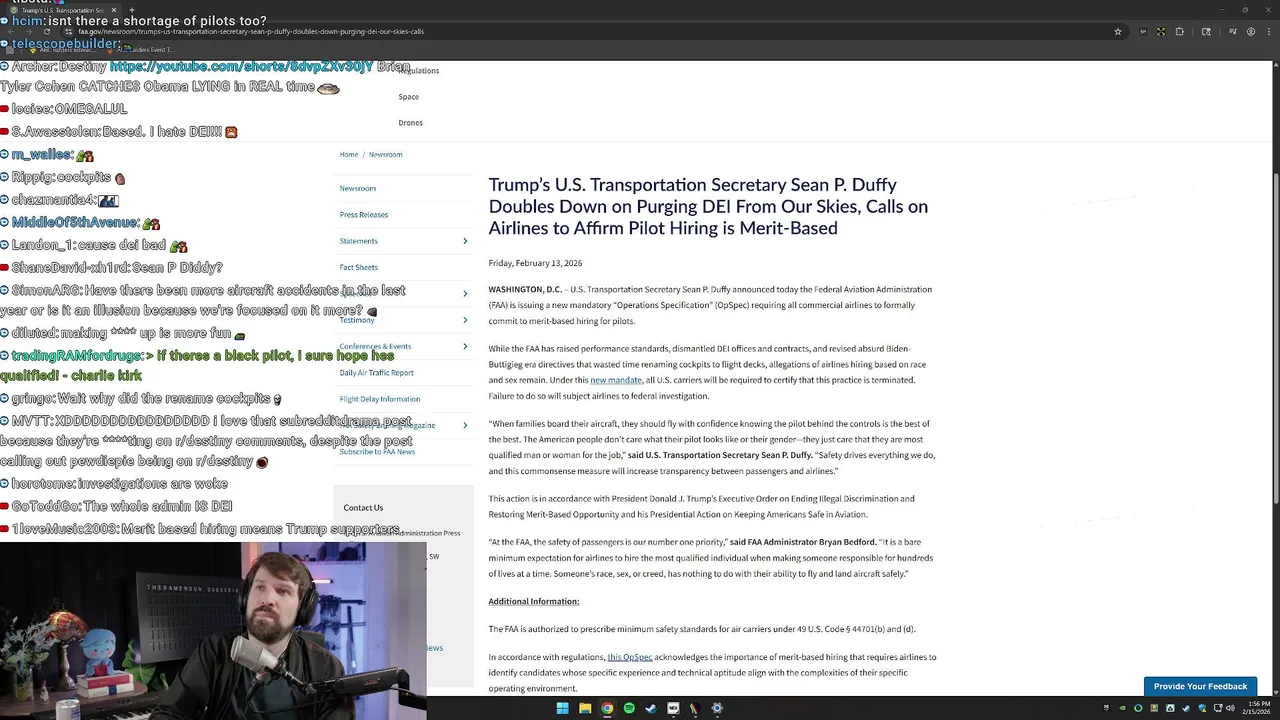Expand the Testimony sidebar section

click(465, 320)
